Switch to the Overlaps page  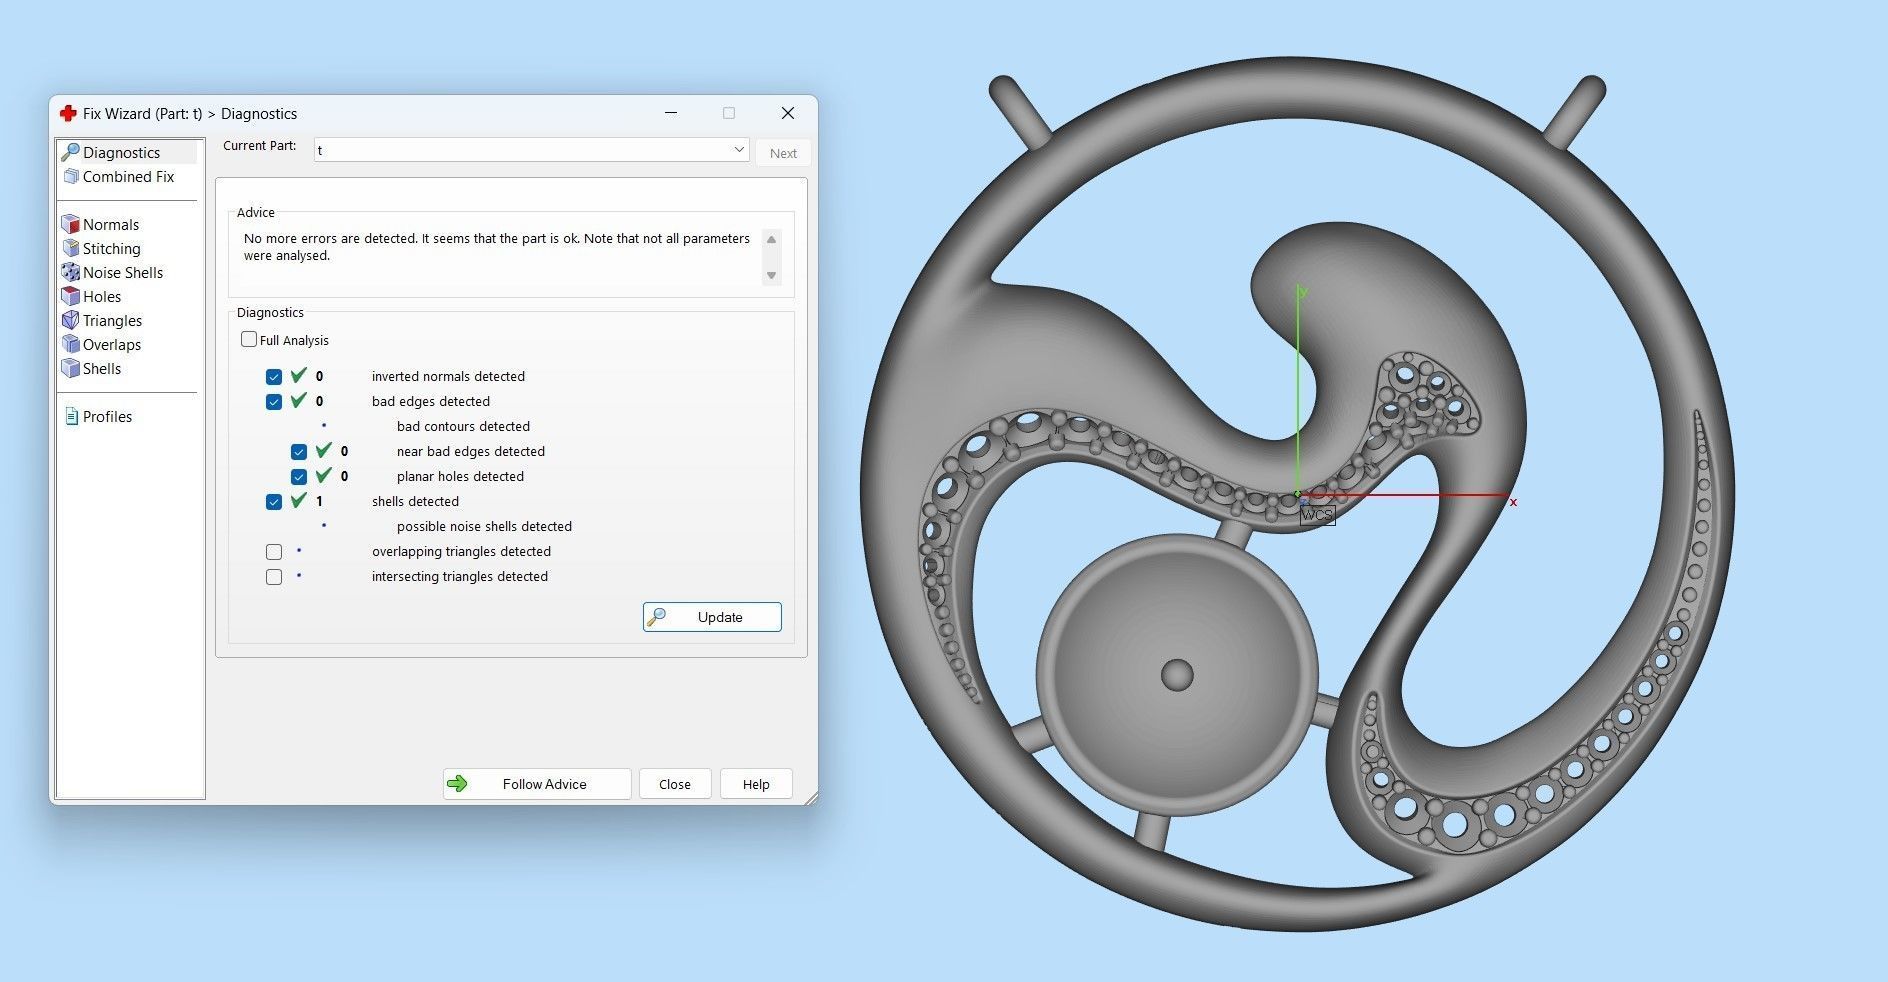point(111,345)
